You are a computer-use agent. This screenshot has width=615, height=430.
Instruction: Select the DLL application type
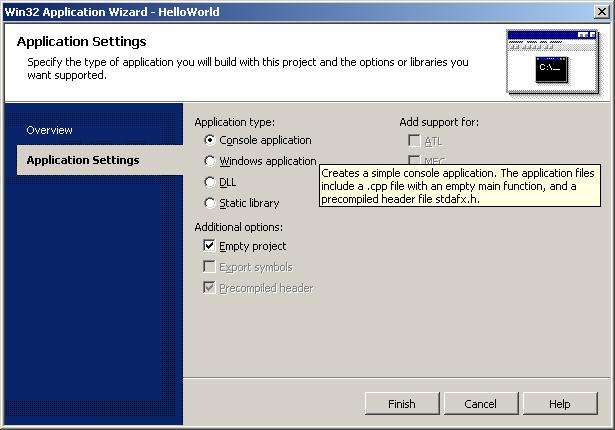(x=209, y=182)
